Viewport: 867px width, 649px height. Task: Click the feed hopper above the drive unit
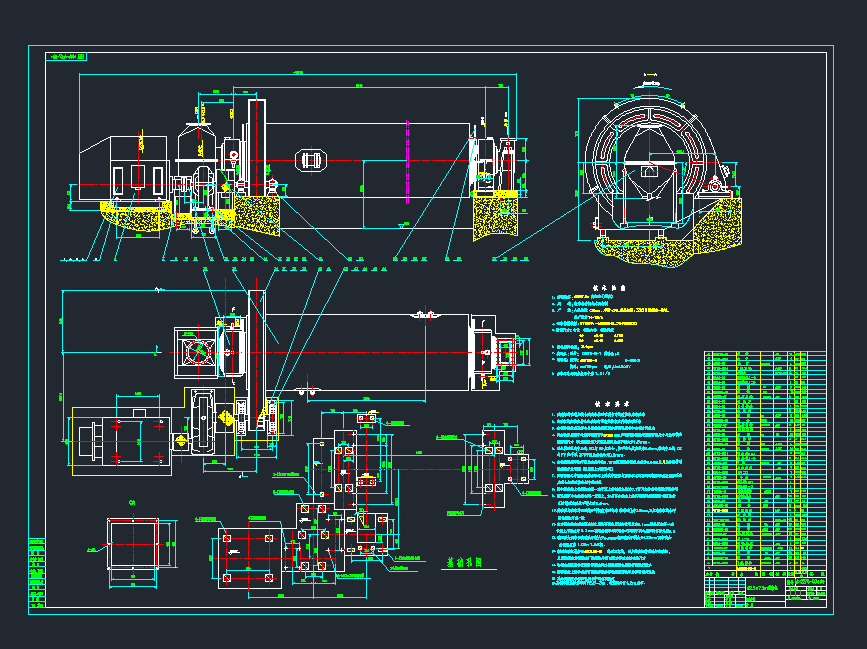193,140
